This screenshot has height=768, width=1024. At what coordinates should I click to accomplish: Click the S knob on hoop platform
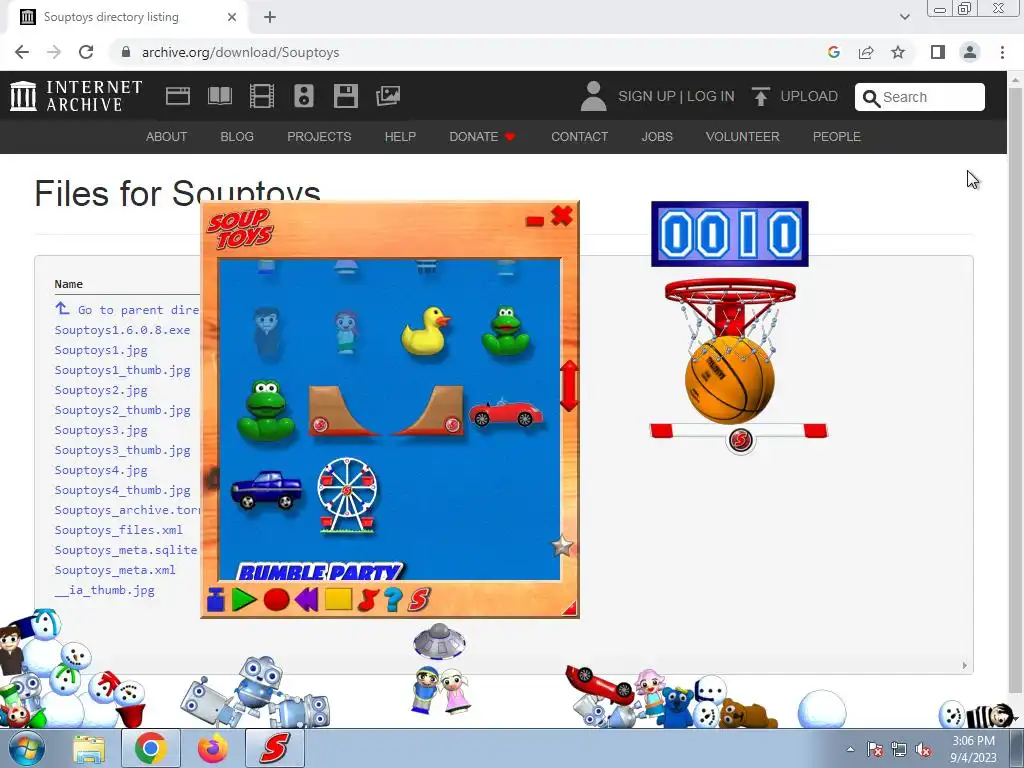point(741,440)
